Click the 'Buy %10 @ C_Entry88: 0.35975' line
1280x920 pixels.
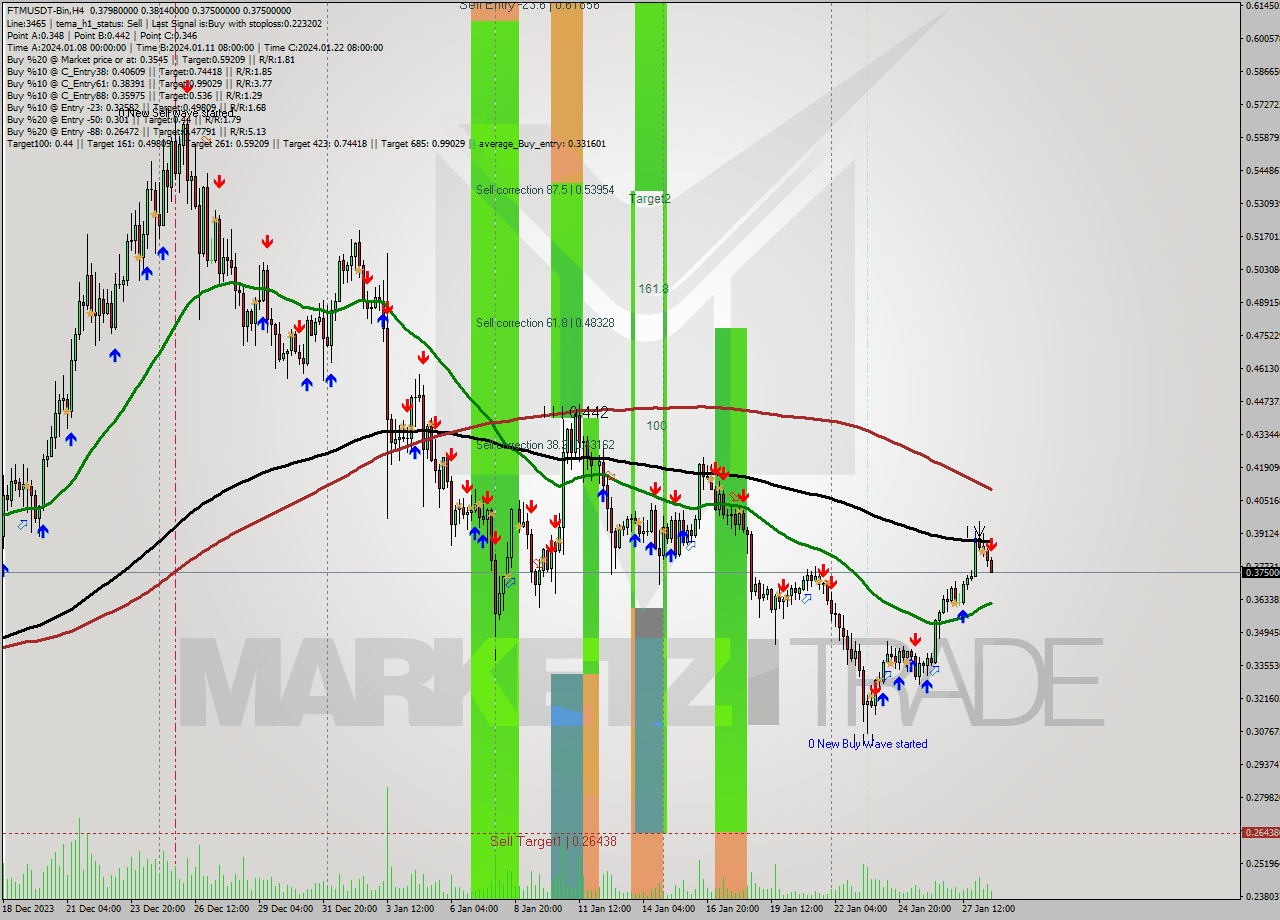(136, 95)
